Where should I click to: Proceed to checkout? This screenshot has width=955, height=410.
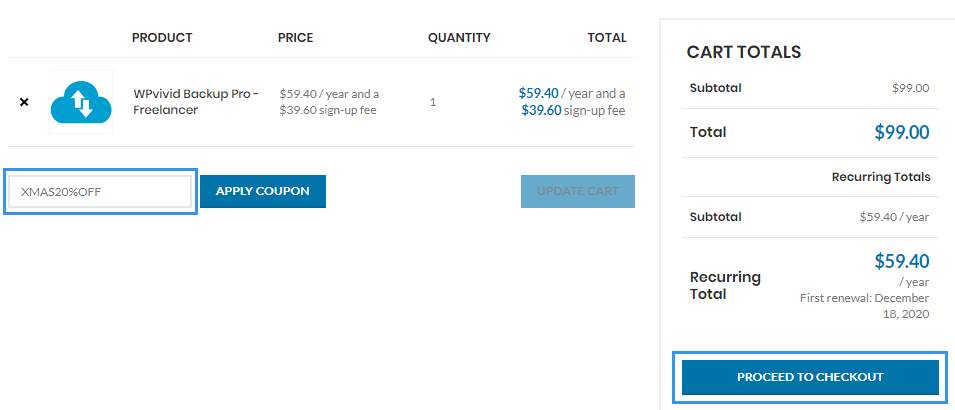pyautogui.click(x=810, y=377)
